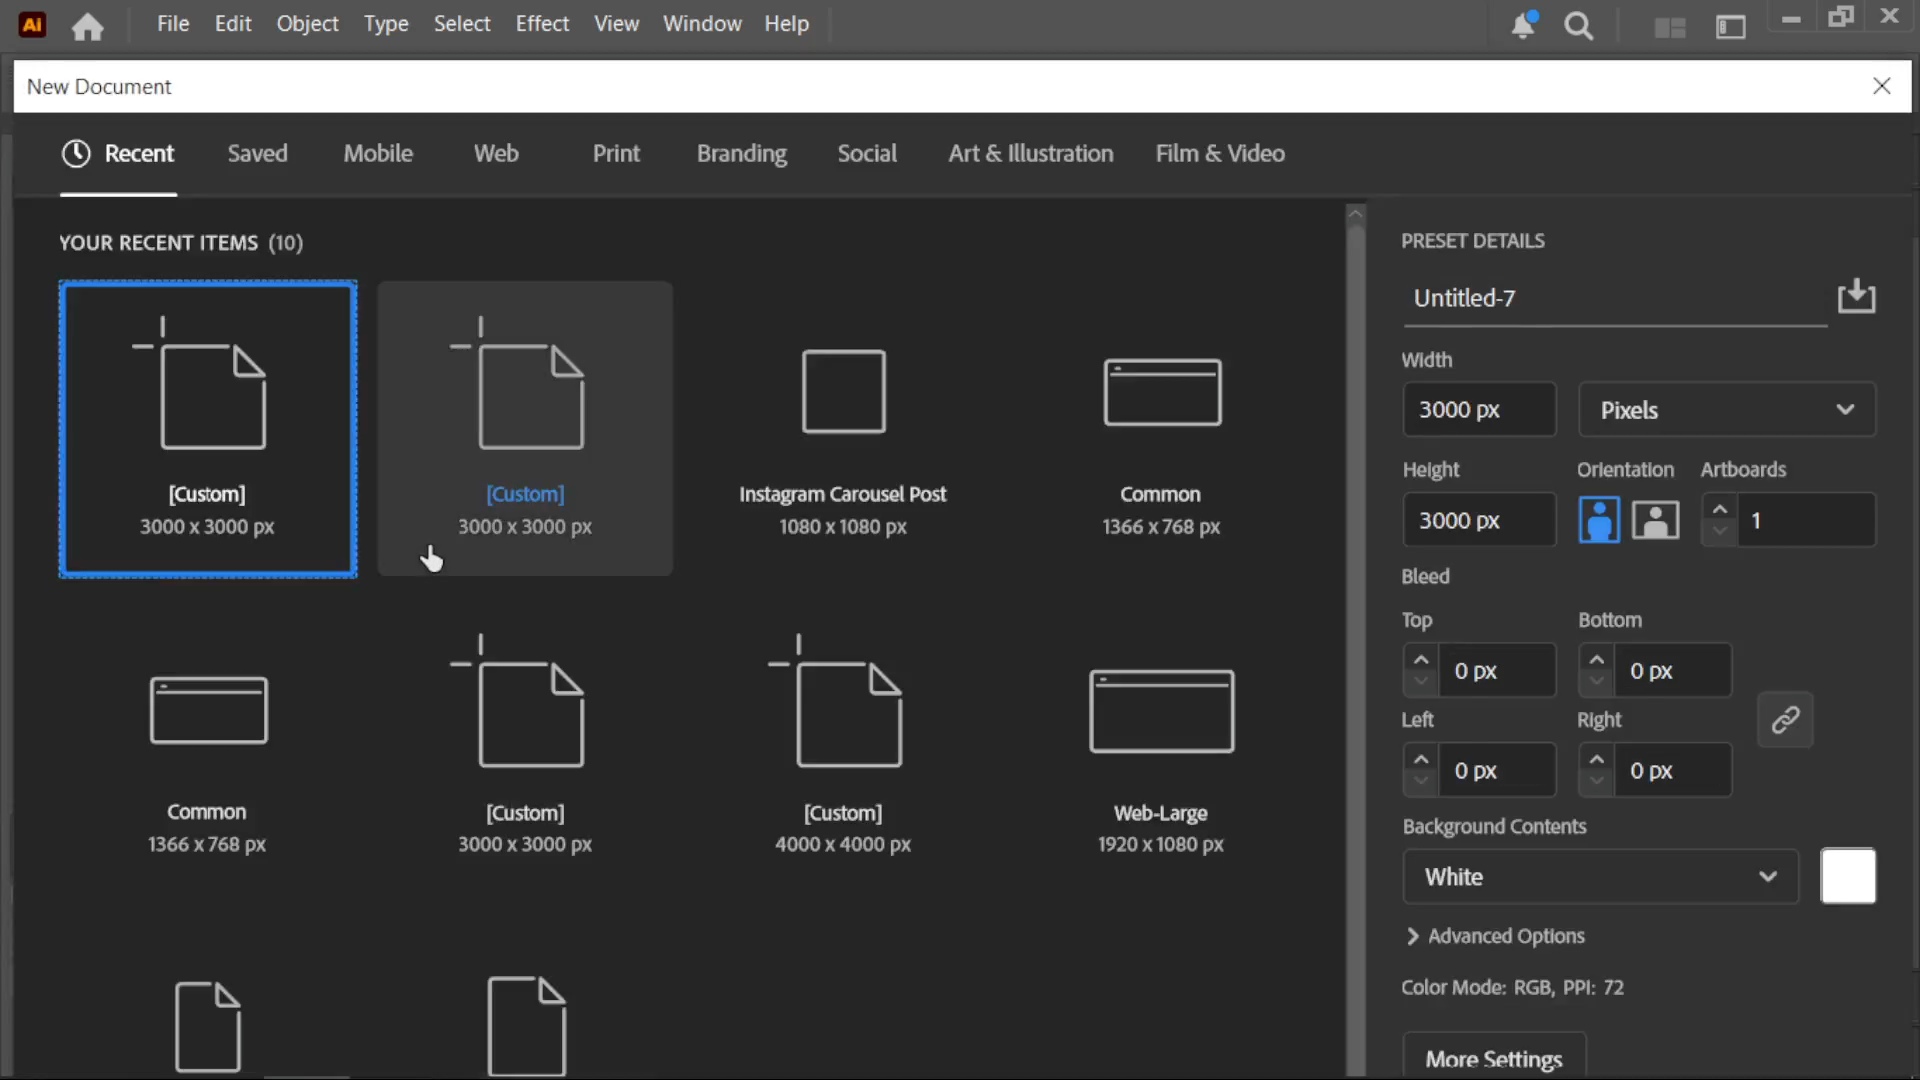Switch to the Mobile tab
The height and width of the screenshot is (1080, 1920).
[378, 153]
